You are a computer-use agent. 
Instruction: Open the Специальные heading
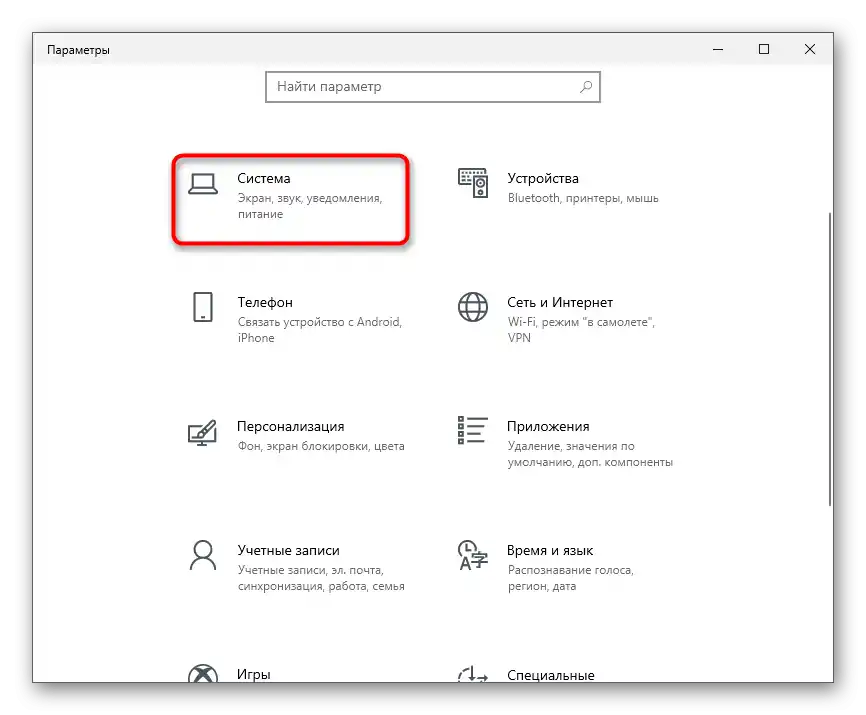[551, 675]
